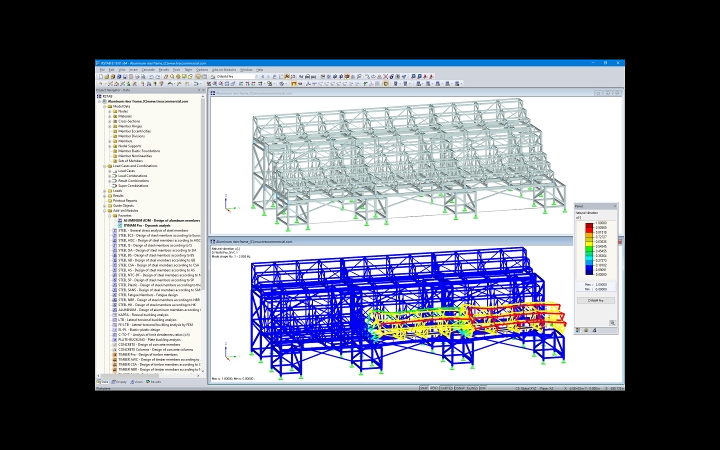Screen dimensions: 720x450
Task: Collapse the Model Data tree node
Action: pyautogui.click(x=105, y=106)
